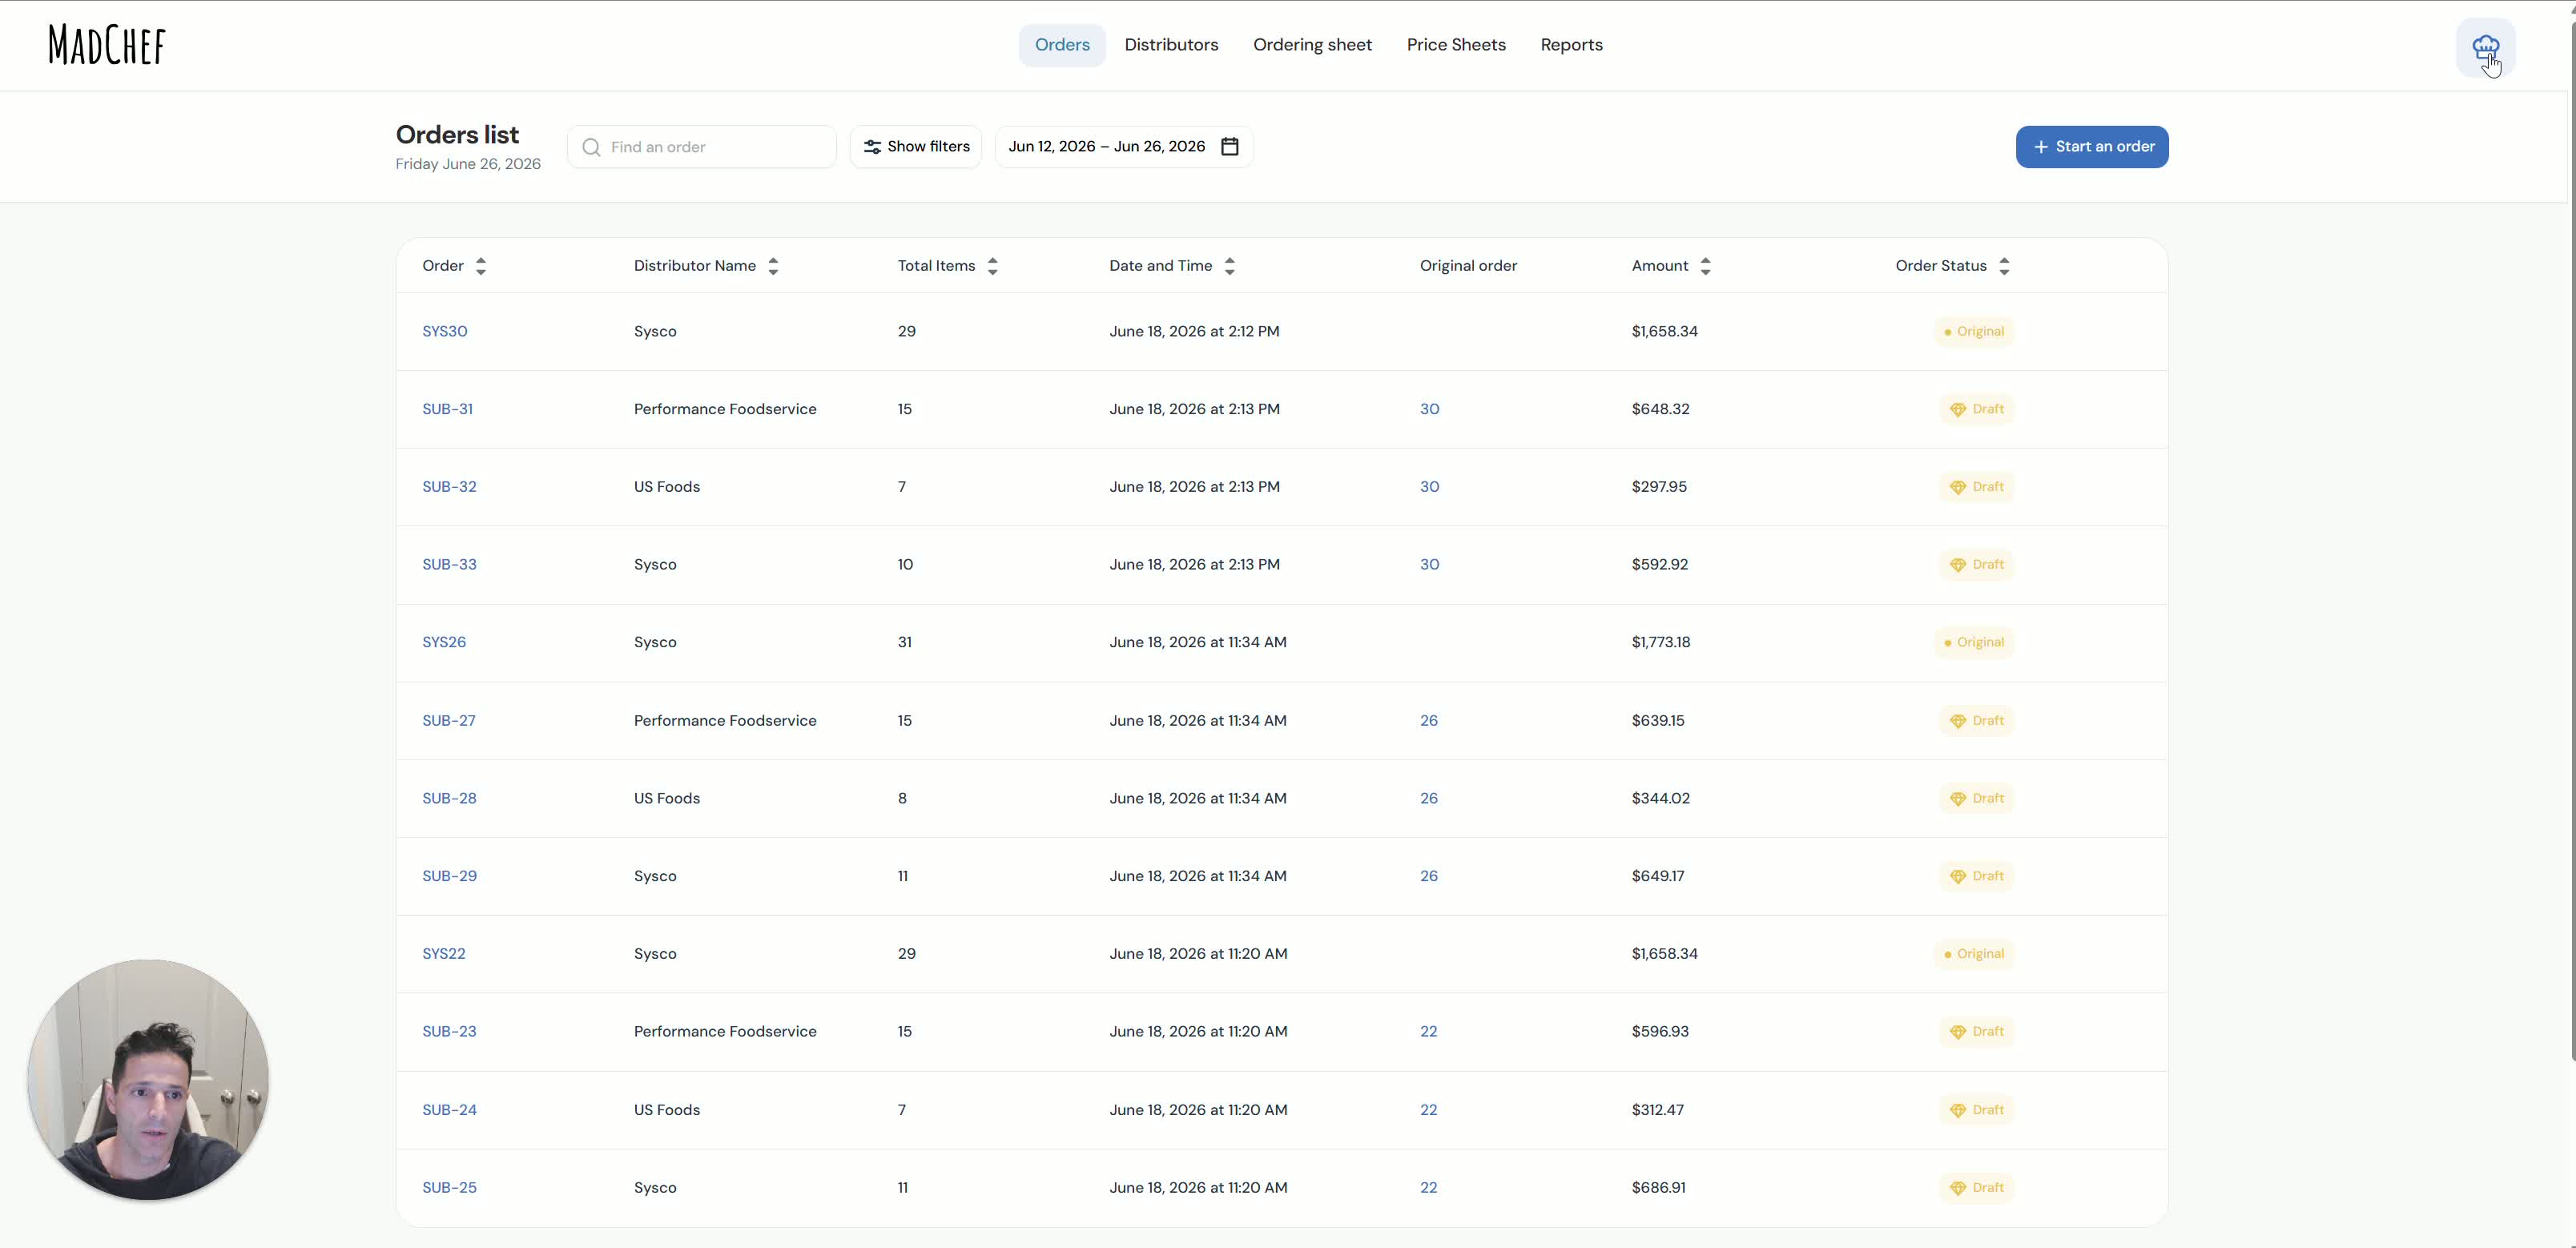Click the page vertical scrollbar
The height and width of the screenshot is (1248, 2576).
[x=2571, y=540]
